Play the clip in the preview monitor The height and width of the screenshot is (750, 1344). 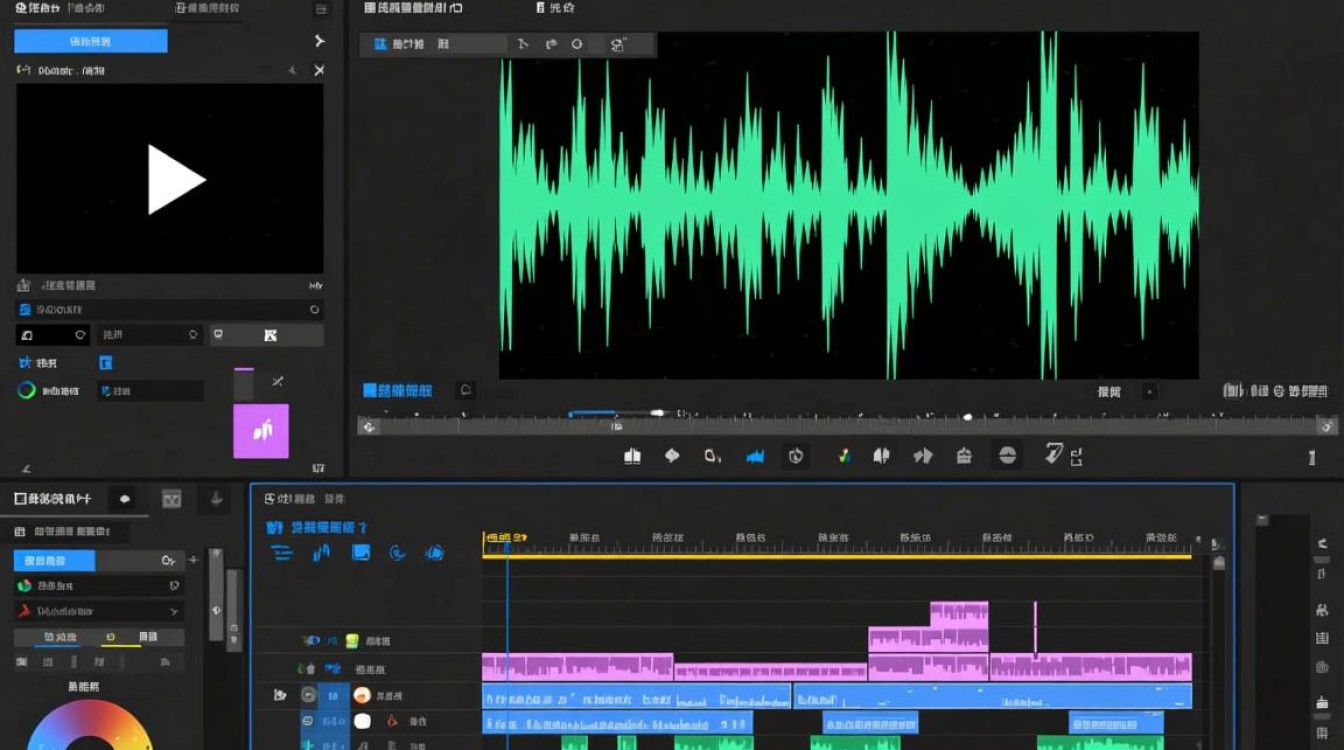click(x=176, y=180)
